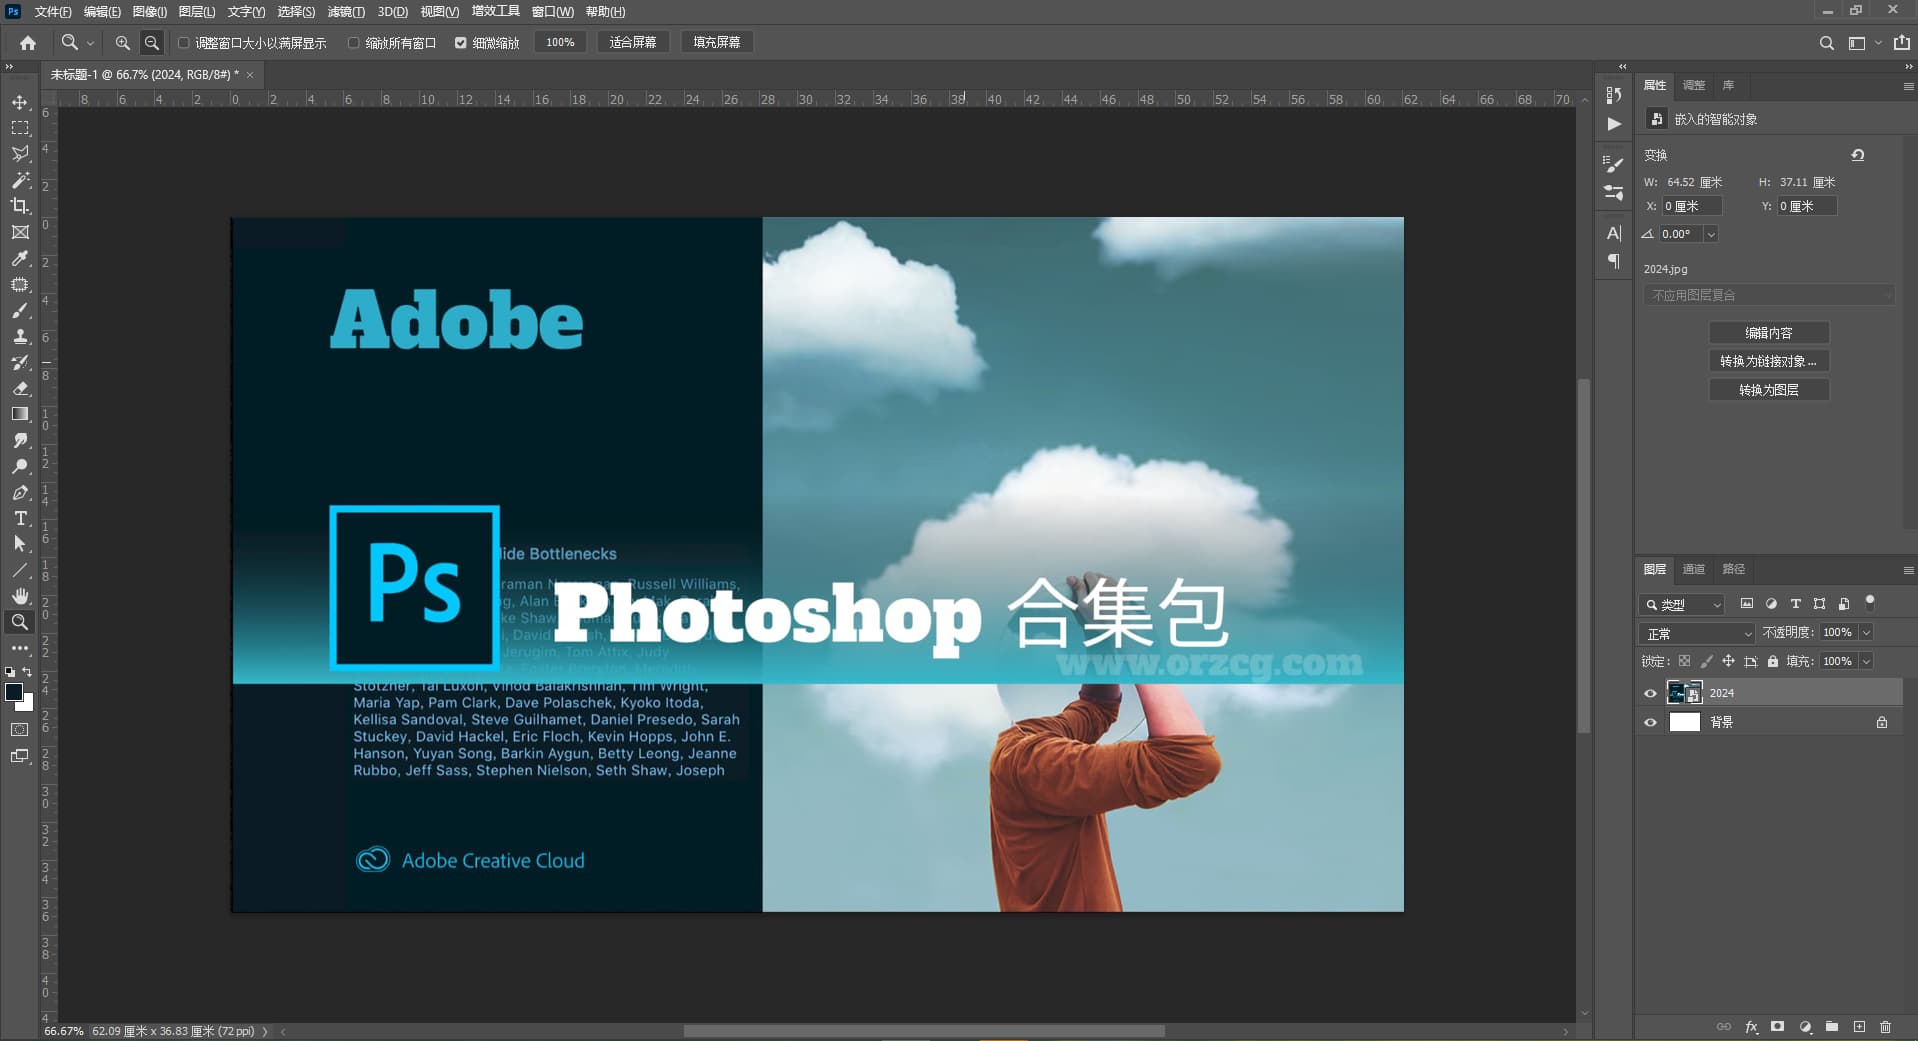
Task: Toggle lock position for the layer
Action: (1728, 661)
